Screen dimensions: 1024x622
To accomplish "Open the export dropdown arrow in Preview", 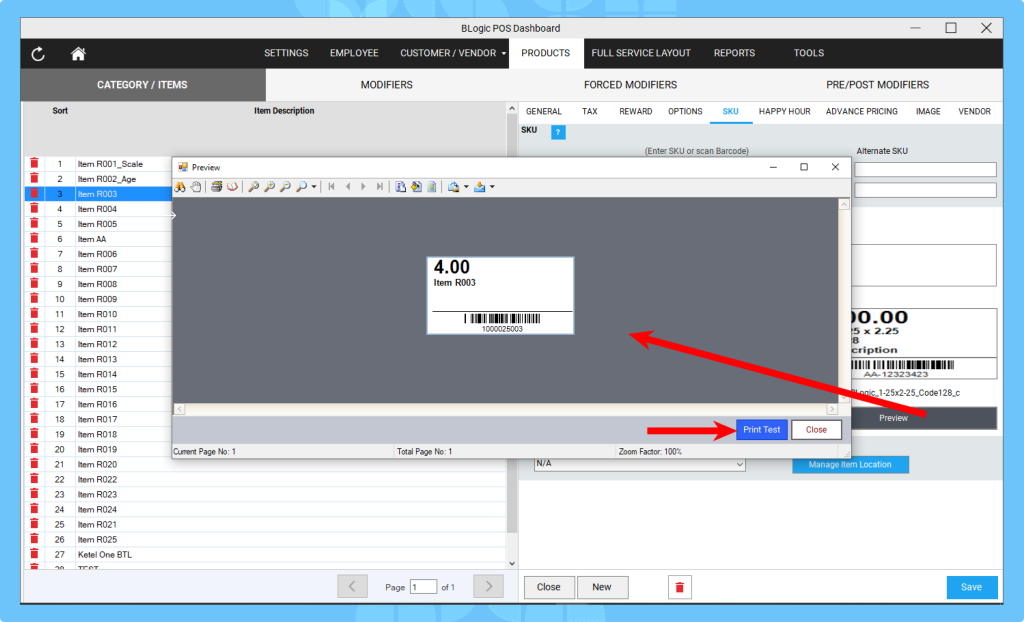I will click(x=466, y=187).
